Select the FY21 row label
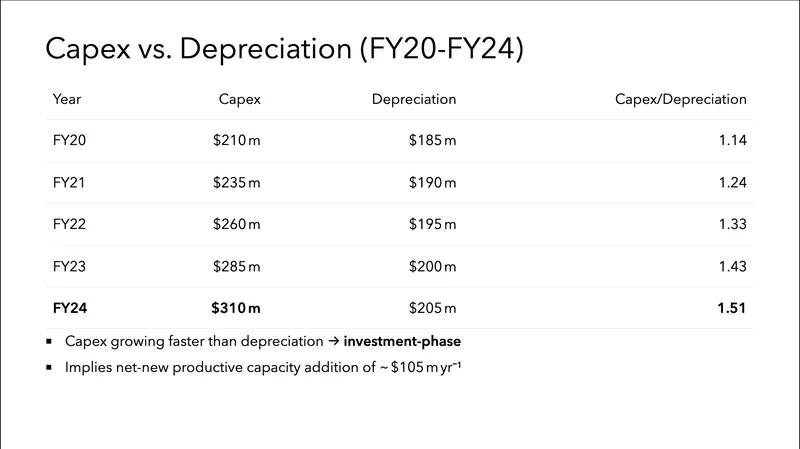The height and width of the screenshot is (449, 800). click(69, 183)
